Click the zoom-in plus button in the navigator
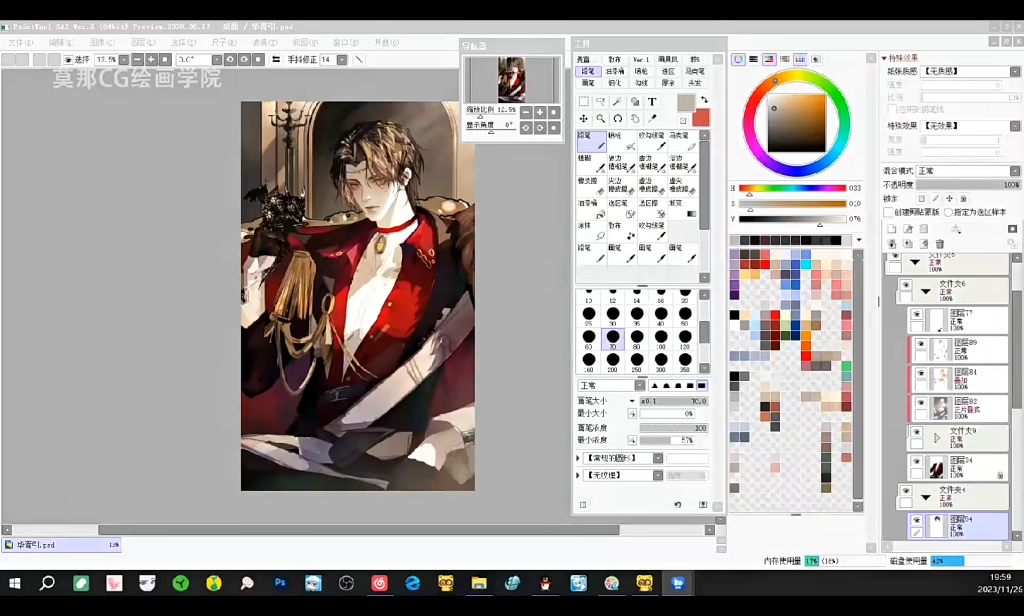 point(539,112)
